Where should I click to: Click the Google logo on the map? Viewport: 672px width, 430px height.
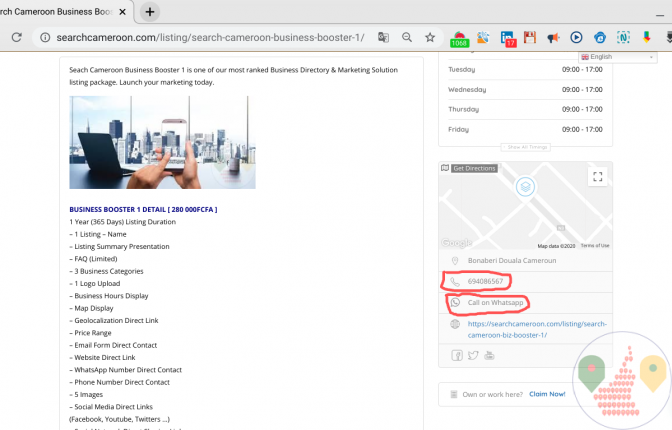pyautogui.click(x=457, y=243)
